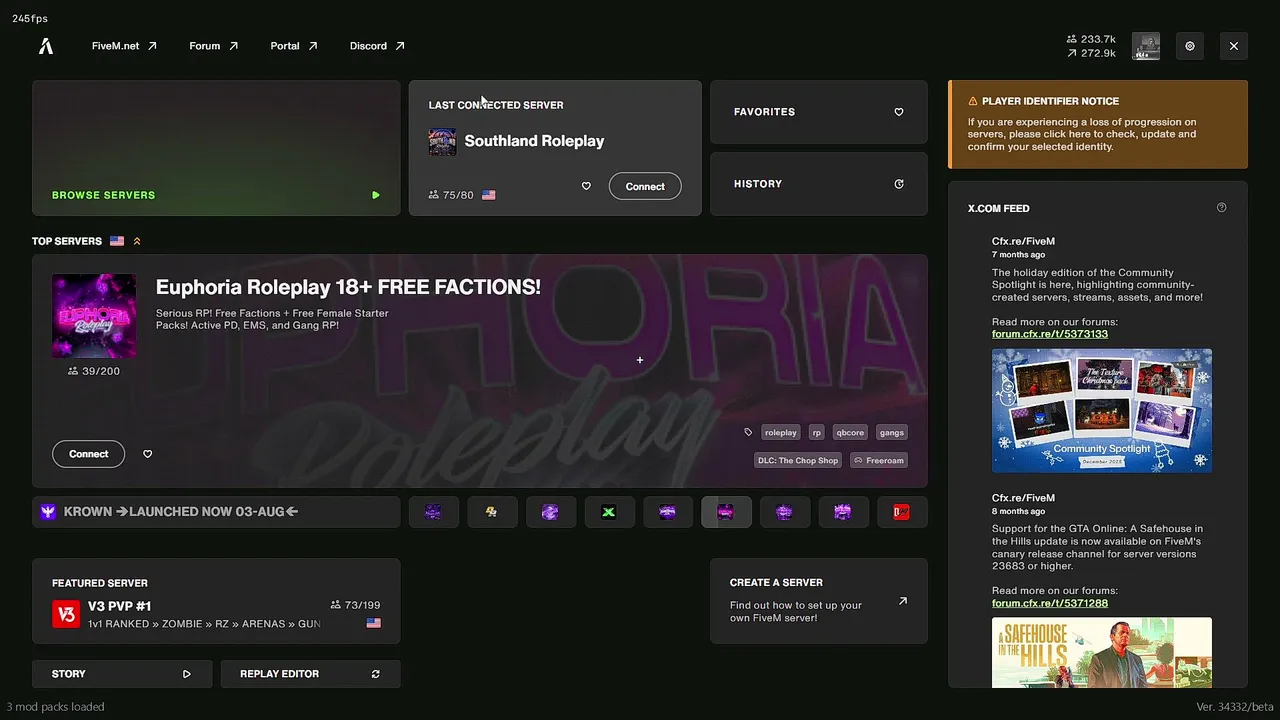Launch Story mode

121,674
